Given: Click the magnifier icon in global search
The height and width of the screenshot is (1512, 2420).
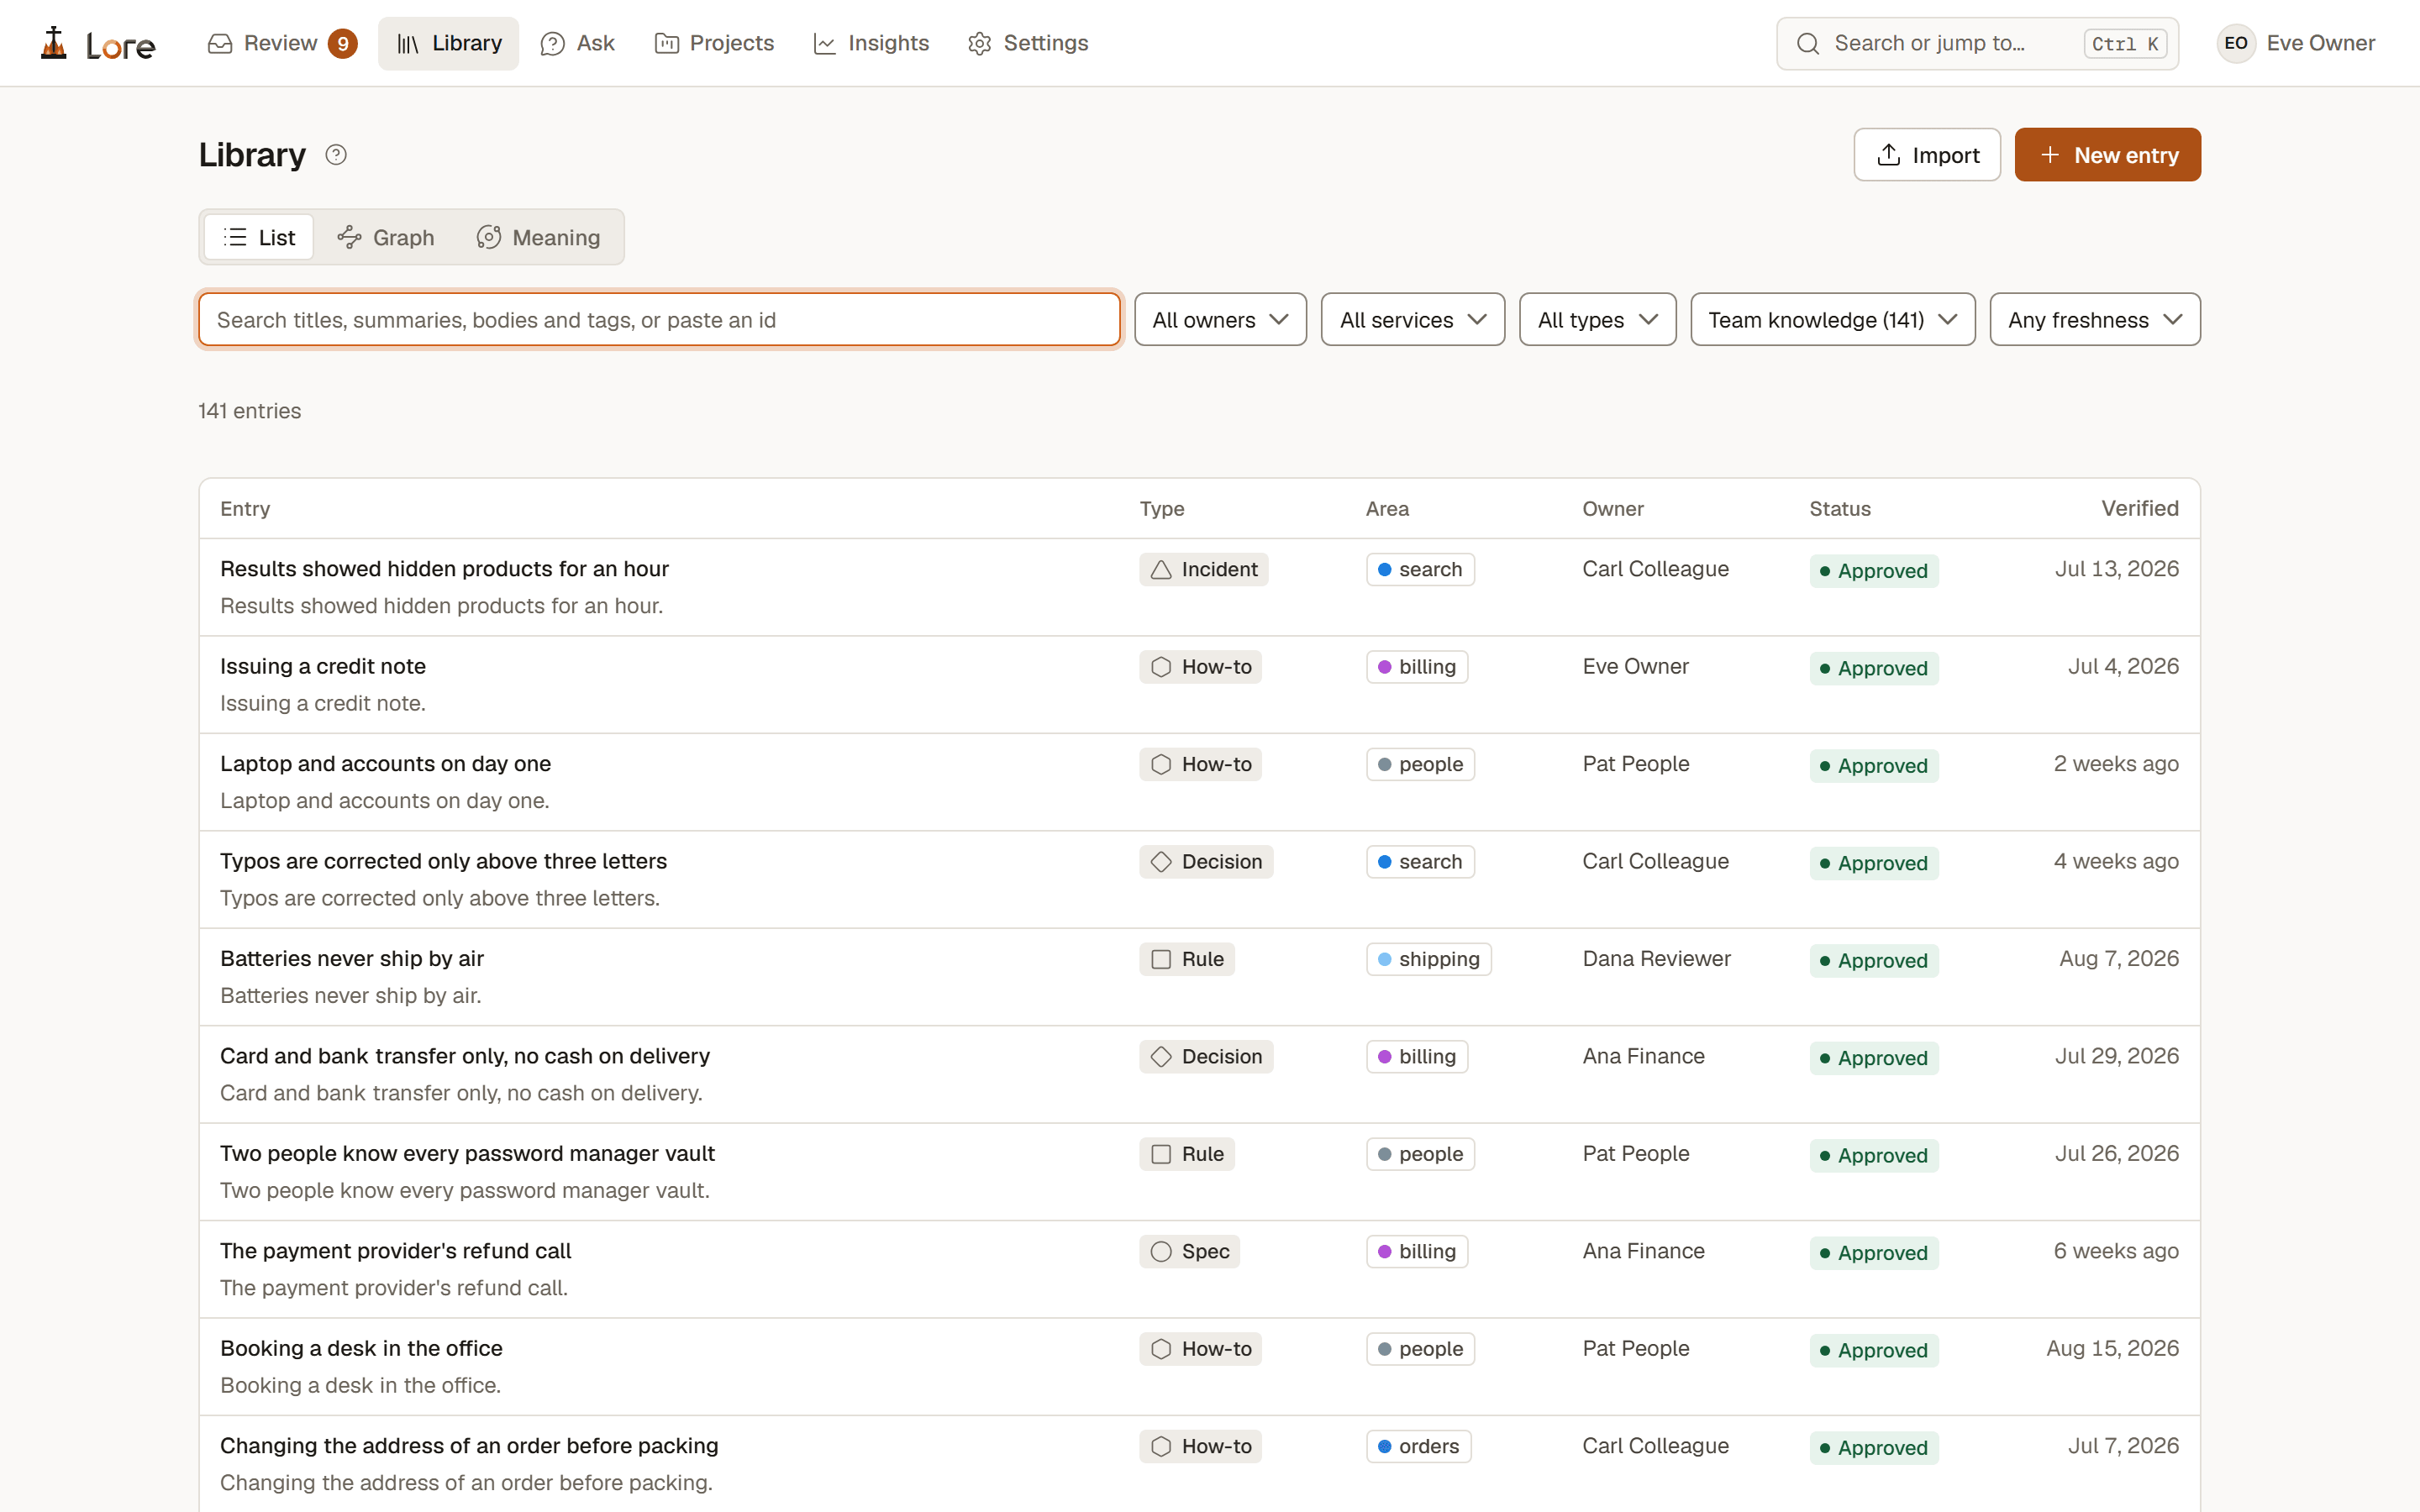Looking at the screenshot, I should coord(1807,44).
